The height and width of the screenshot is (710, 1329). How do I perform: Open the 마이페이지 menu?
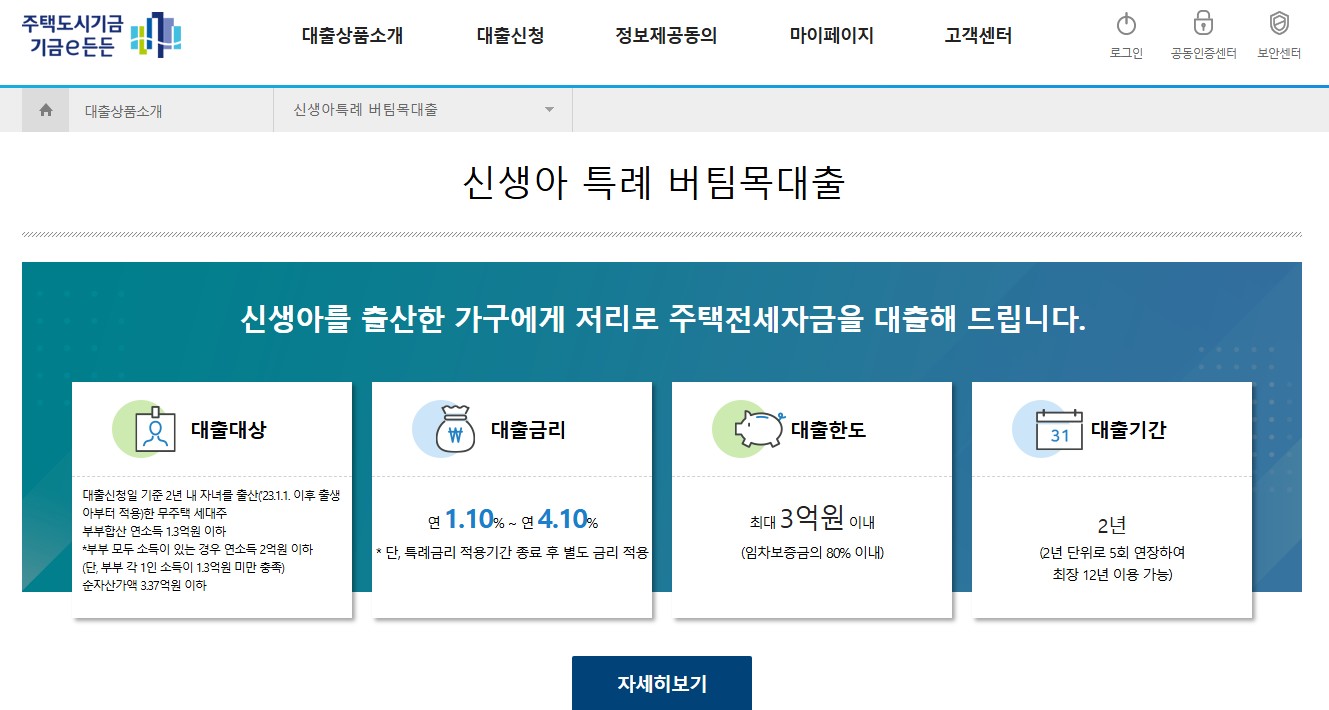point(830,35)
